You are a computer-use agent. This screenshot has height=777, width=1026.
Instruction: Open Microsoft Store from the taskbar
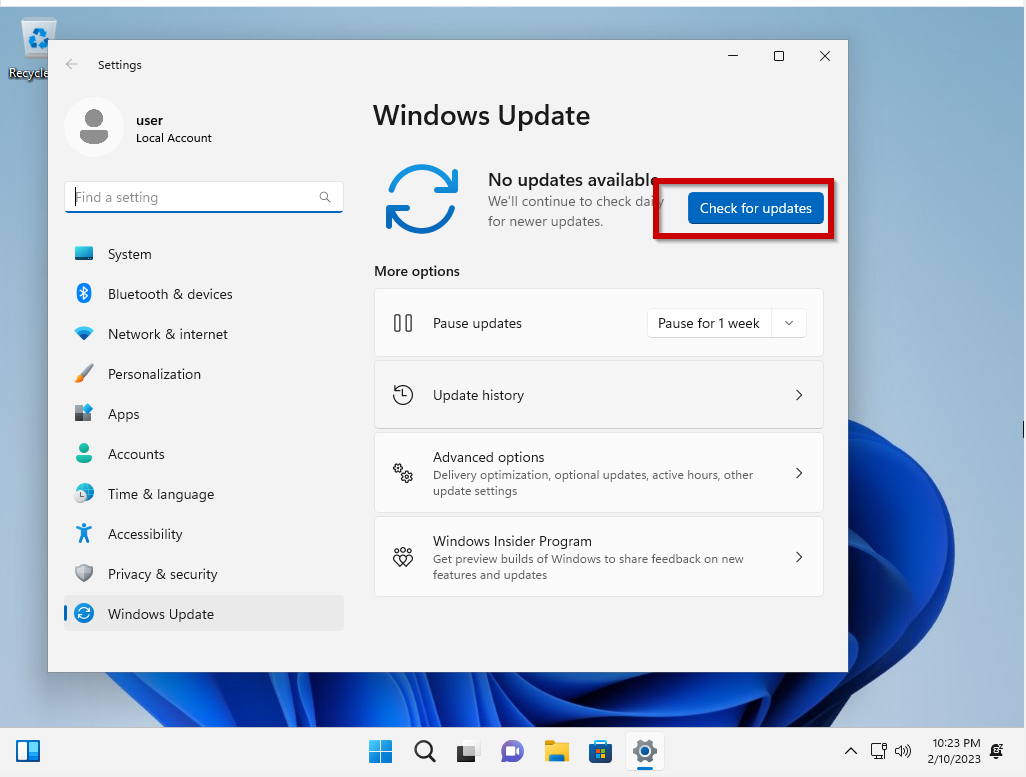coord(600,751)
